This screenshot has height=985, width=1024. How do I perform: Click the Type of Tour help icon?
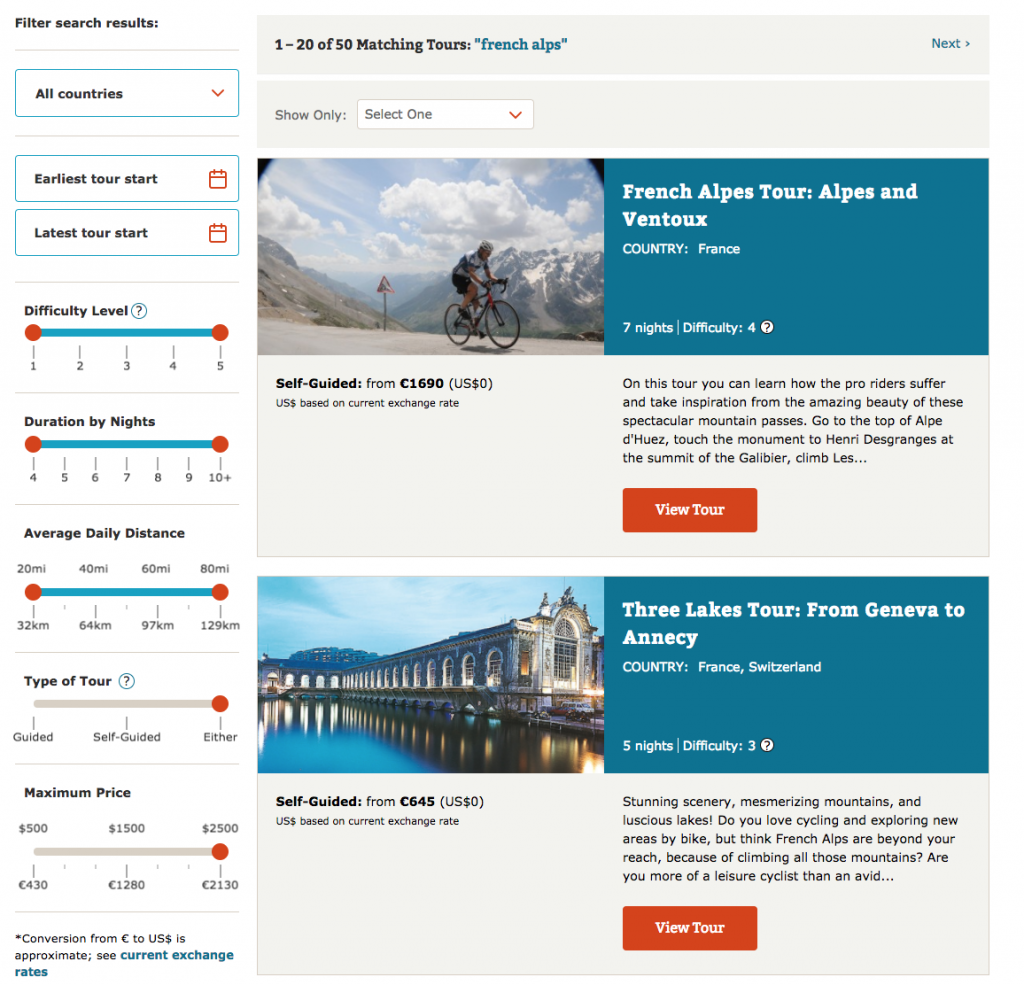pos(126,681)
